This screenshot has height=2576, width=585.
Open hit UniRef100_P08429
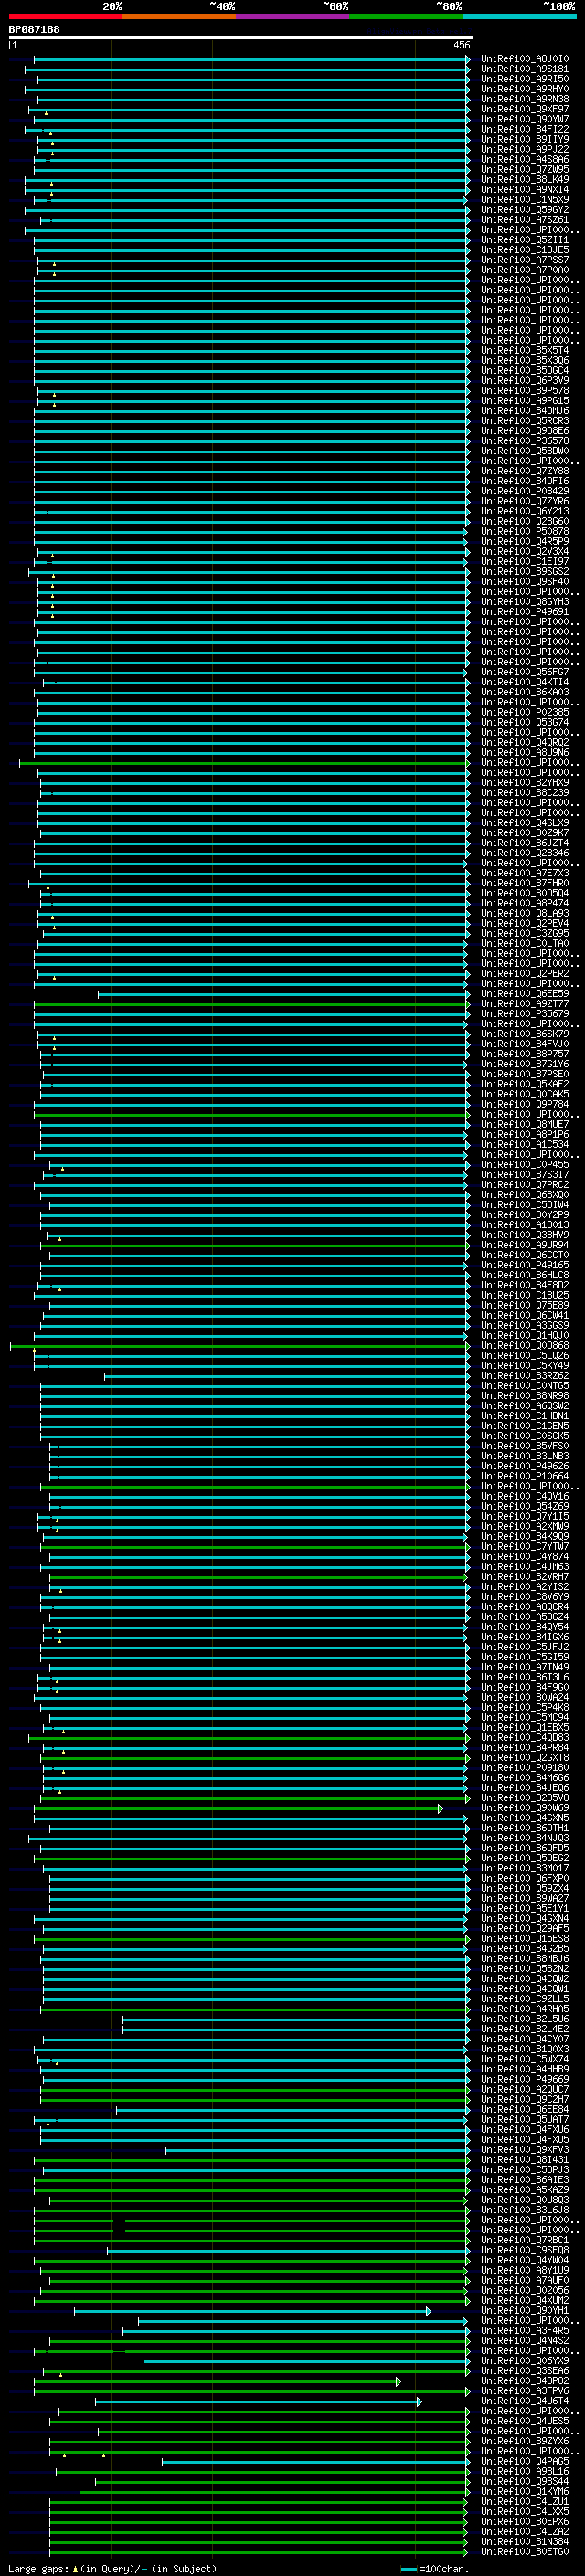(525, 491)
